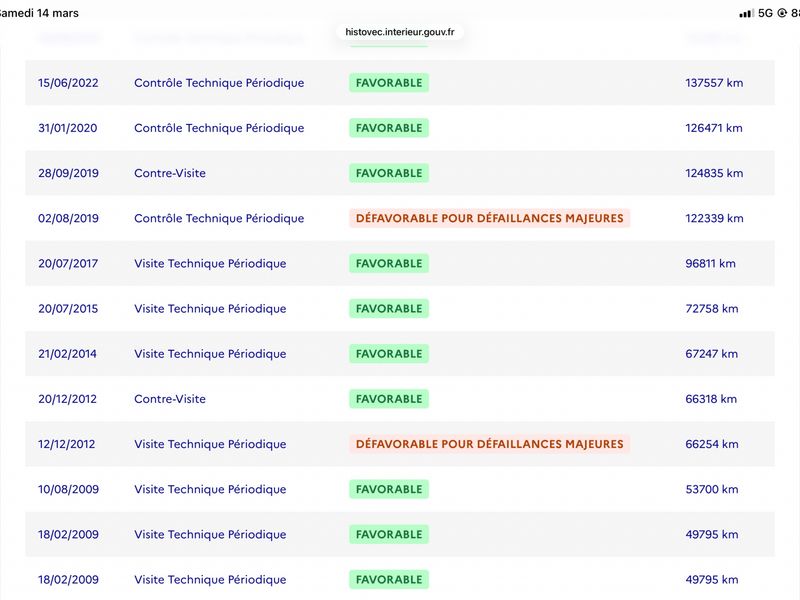Tap the cellular signal bars icon
The height and width of the screenshot is (600, 800).
(x=746, y=14)
